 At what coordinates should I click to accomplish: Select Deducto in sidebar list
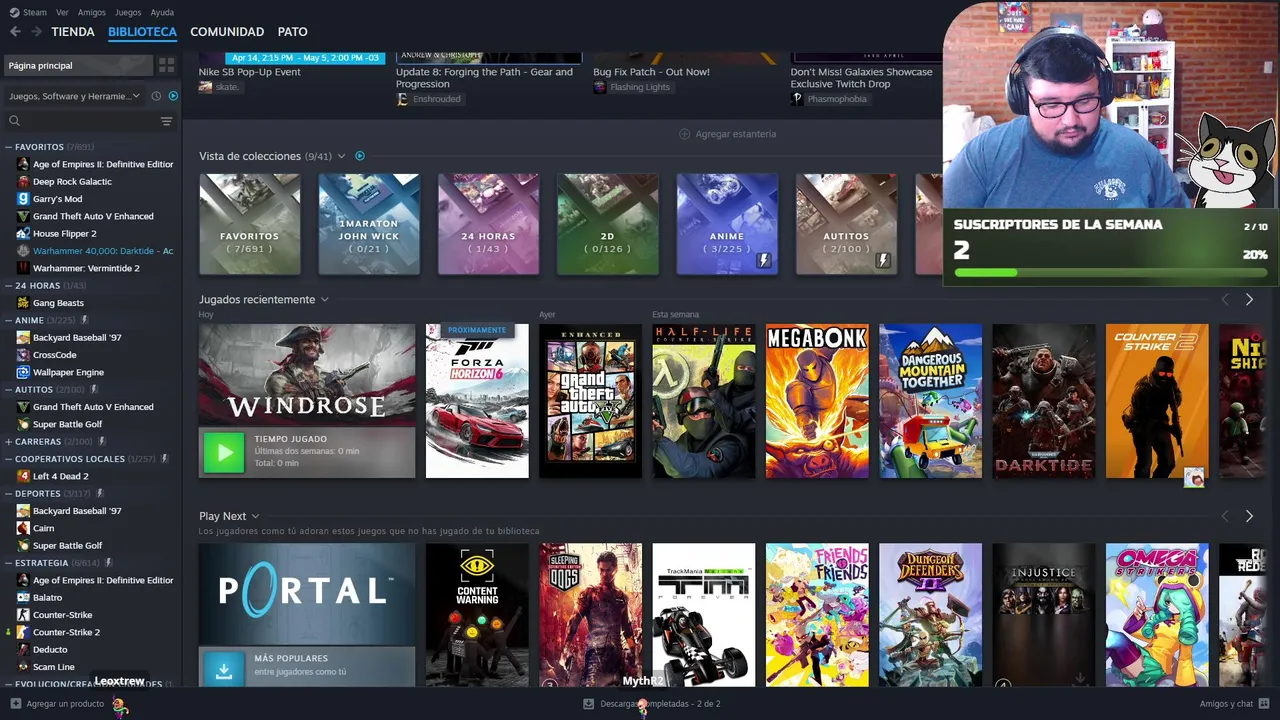pos(50,650)
